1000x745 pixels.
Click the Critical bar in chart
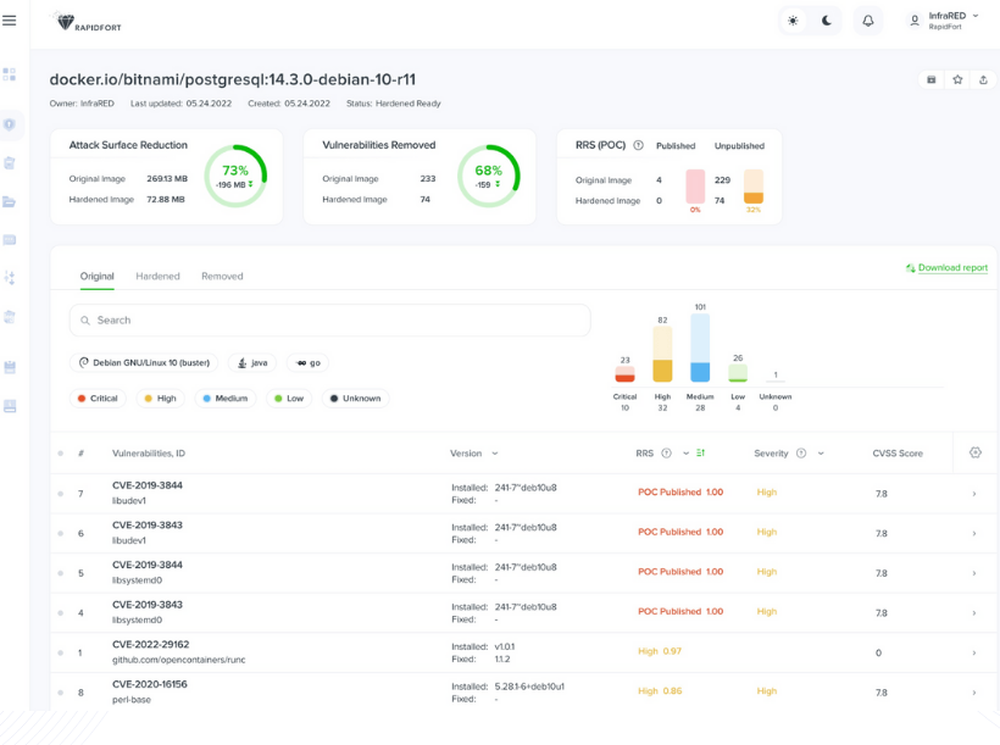[x=625, y=374]
